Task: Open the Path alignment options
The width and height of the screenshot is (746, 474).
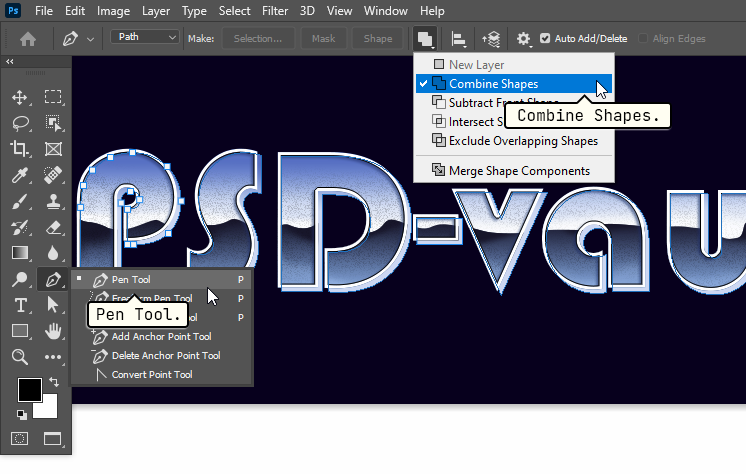Action: tap(459, 39)
